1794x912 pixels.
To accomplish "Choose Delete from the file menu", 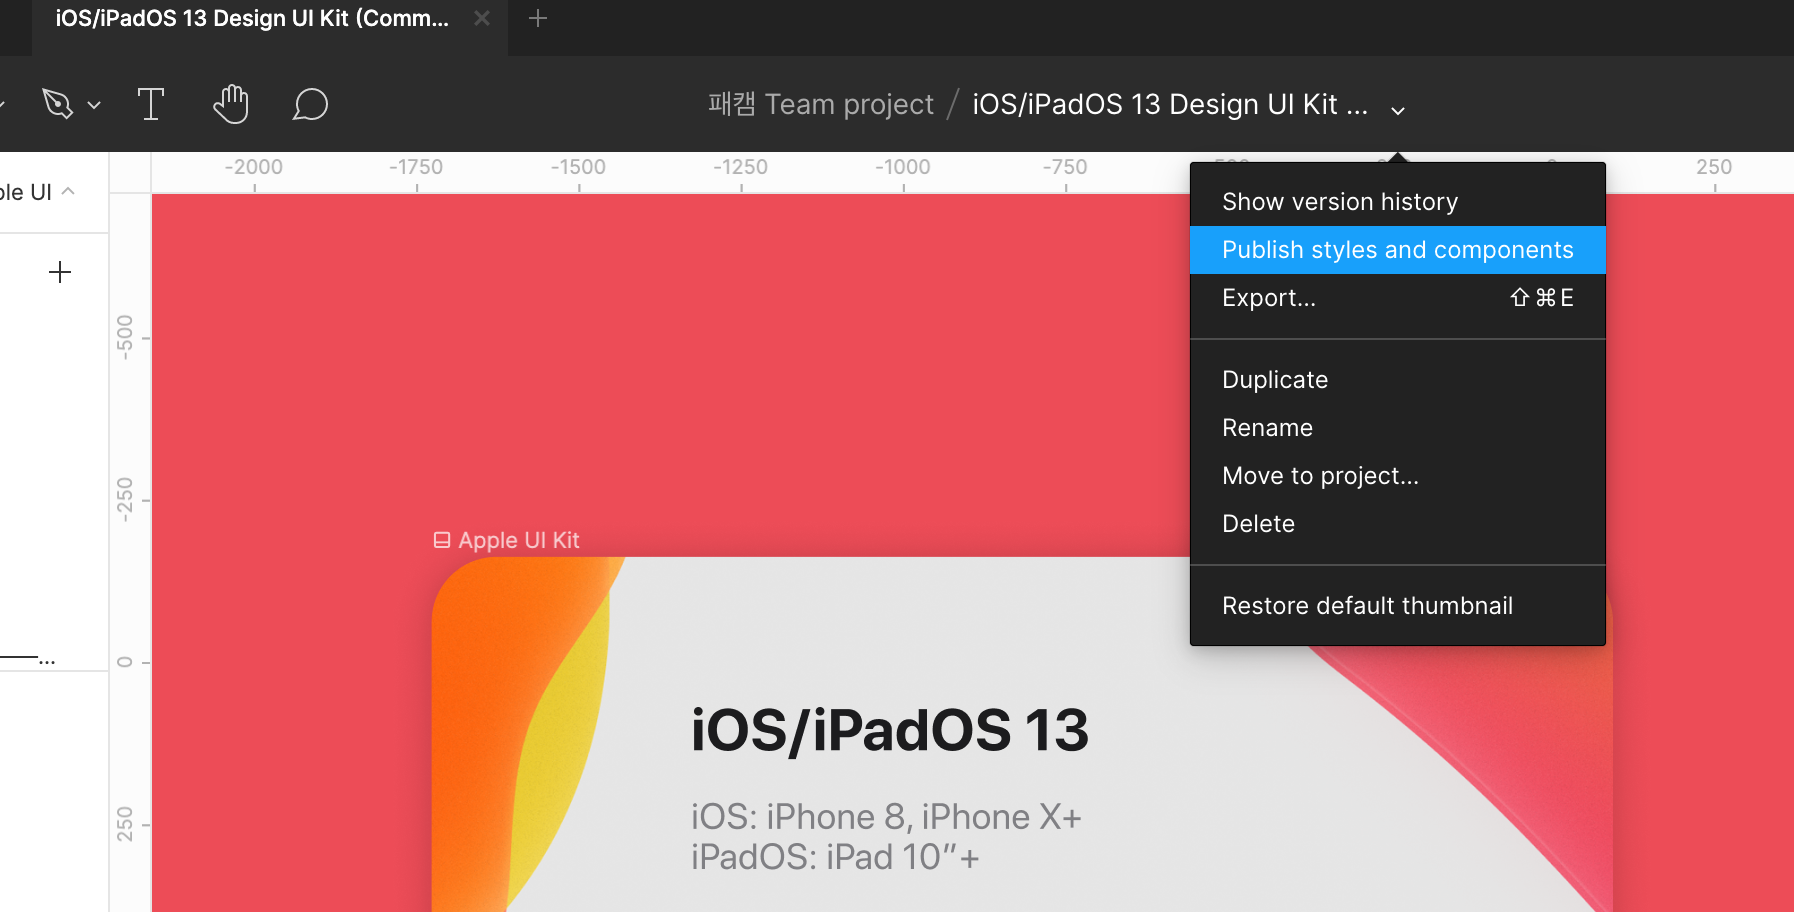I will tap(1398, 524).
